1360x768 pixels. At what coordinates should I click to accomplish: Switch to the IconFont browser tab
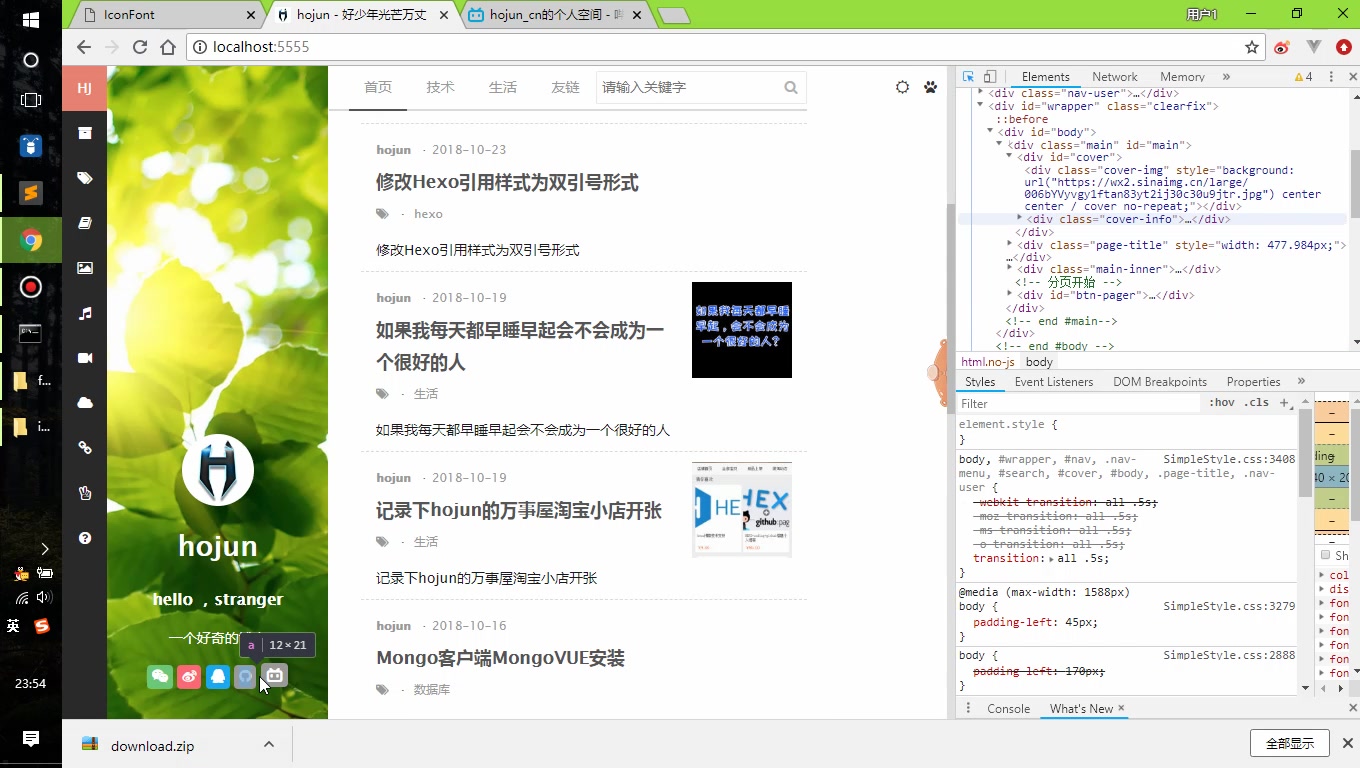166,15
